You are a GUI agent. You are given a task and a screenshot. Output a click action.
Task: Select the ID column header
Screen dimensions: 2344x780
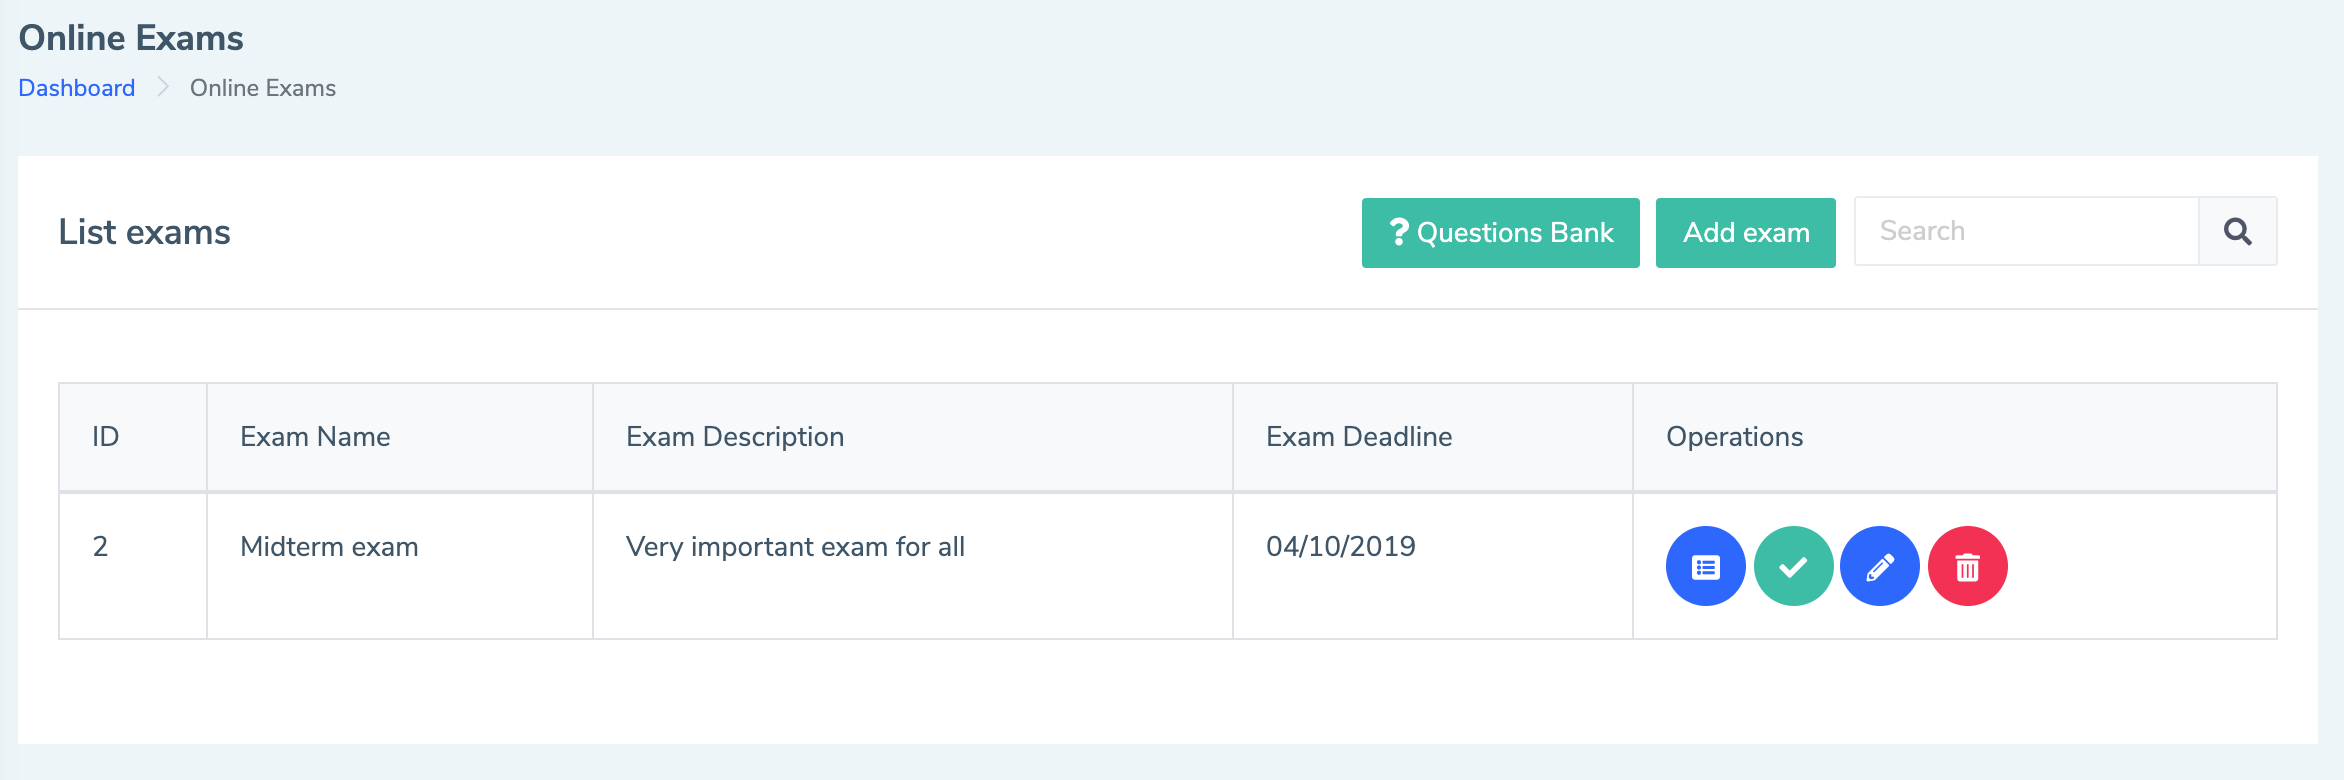click(106, 437)
